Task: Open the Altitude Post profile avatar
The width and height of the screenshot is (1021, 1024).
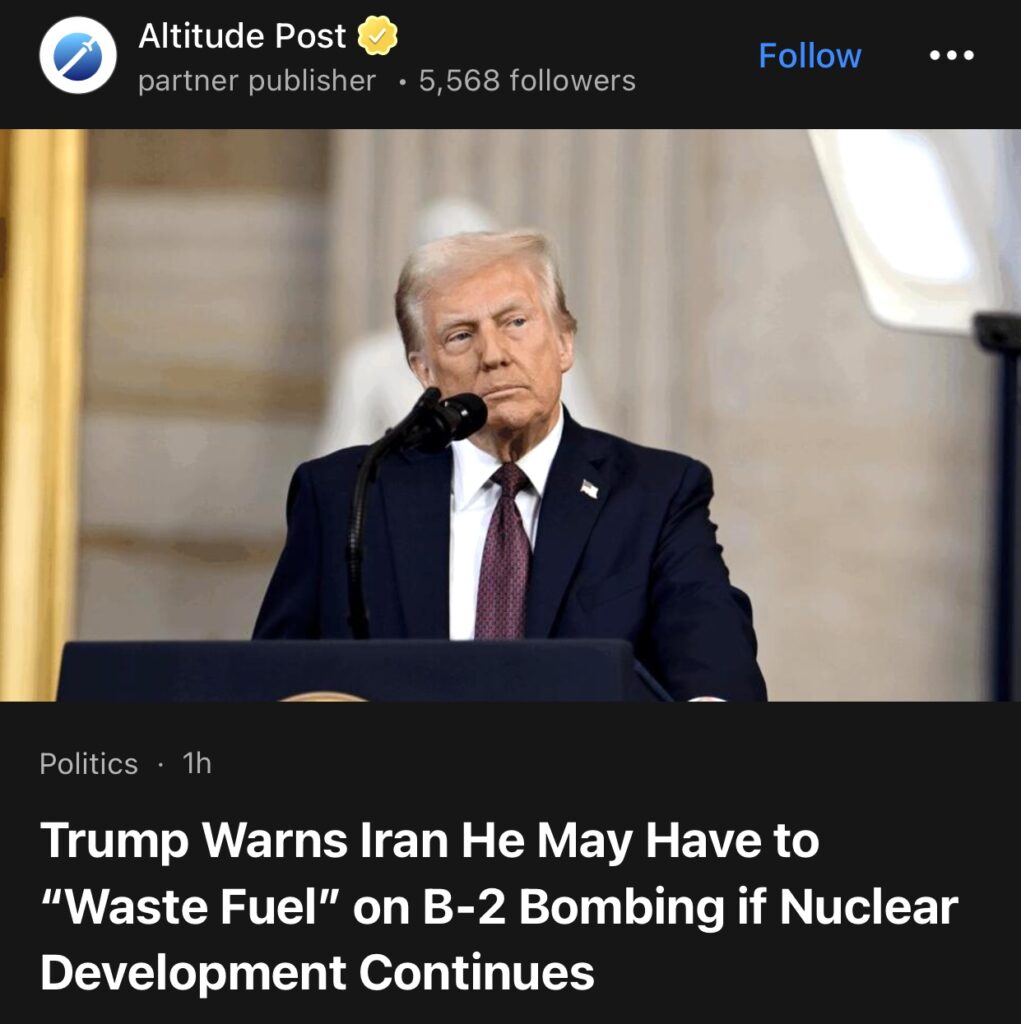Action: (78, 56)
